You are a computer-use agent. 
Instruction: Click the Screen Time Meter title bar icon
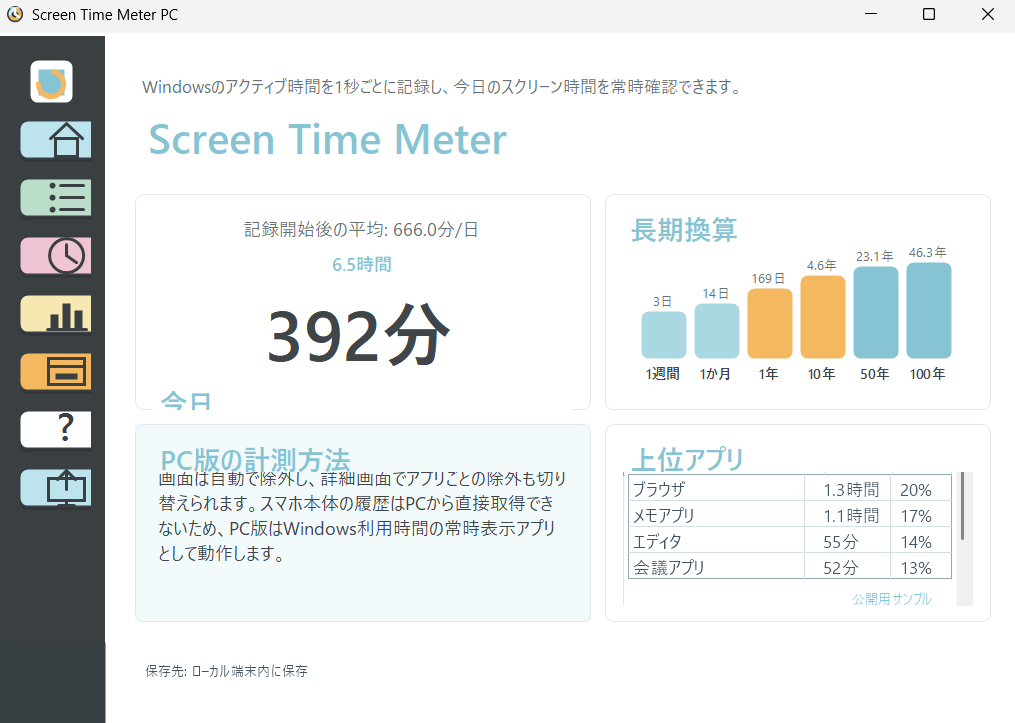click(x=15, y=14)
